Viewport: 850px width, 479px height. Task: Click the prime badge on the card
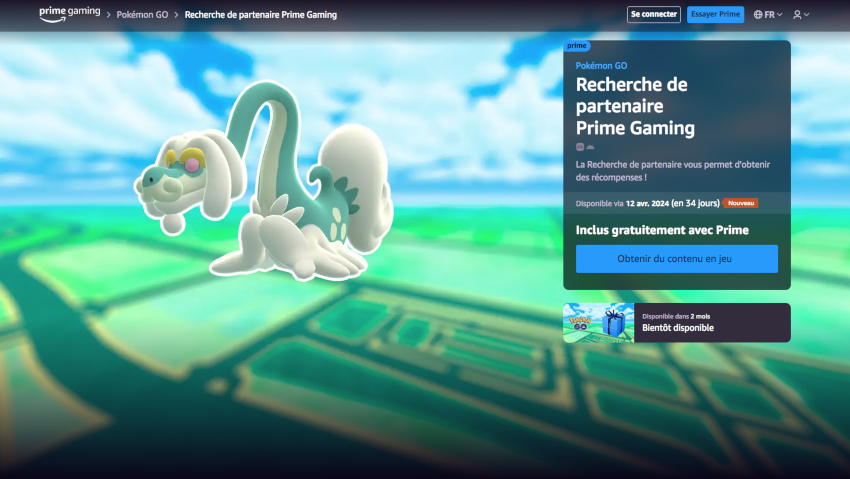(x=577, y=46)
